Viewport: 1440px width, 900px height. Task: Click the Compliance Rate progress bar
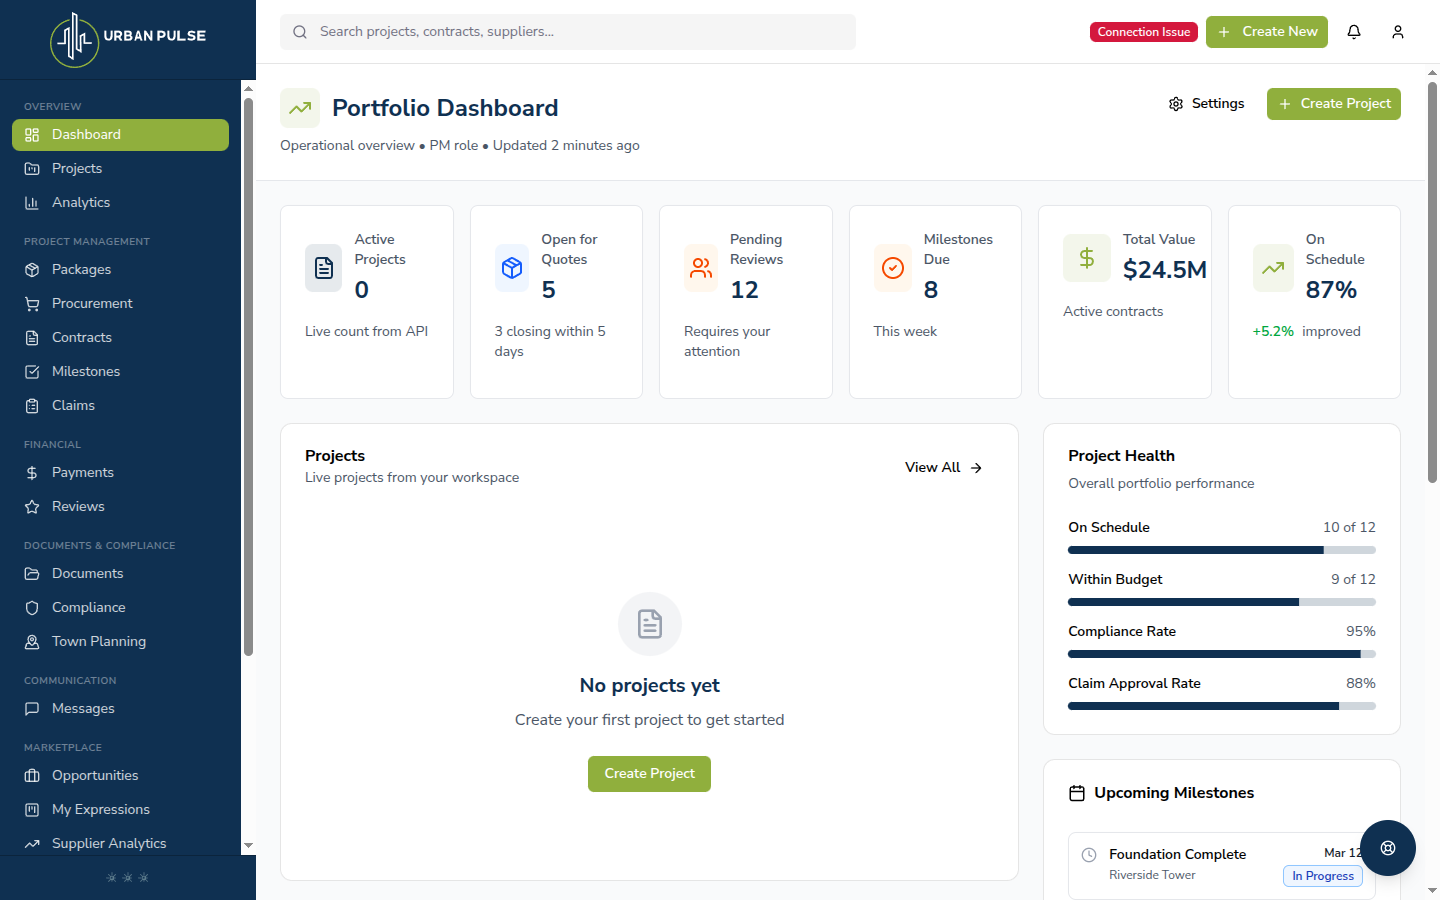click(1222, 654)
